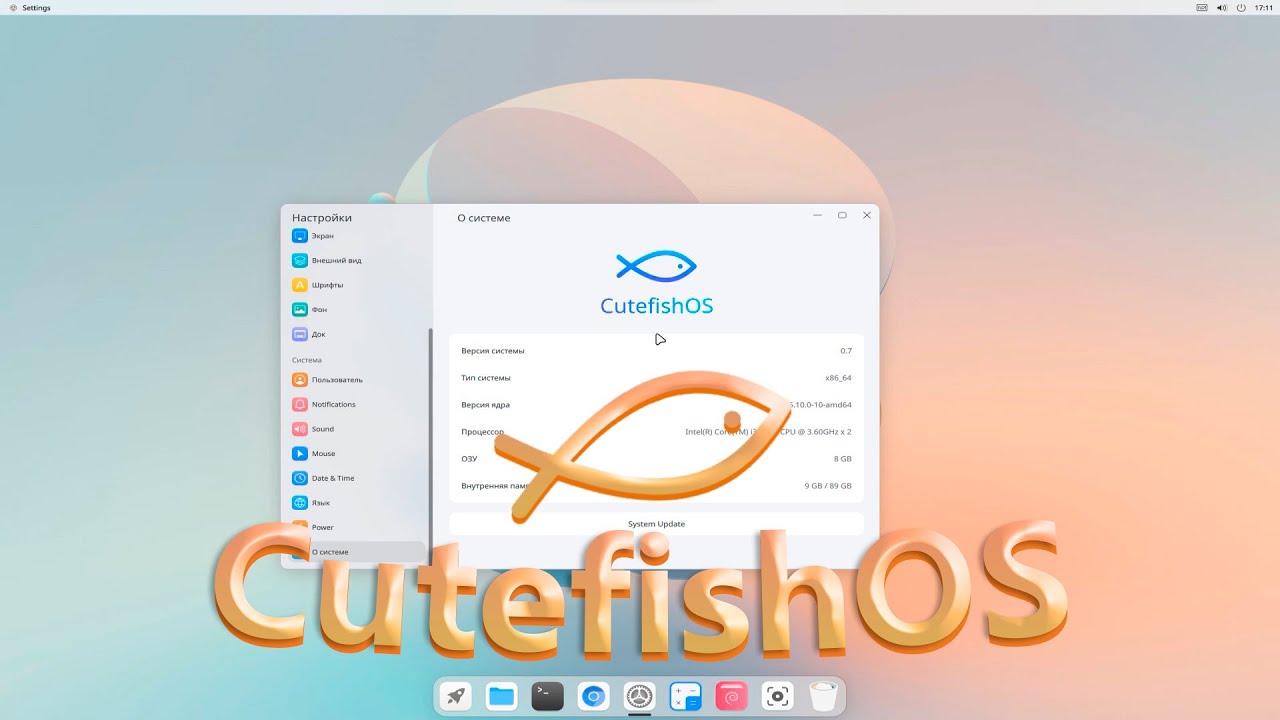Click the 0.7 system version value
Screen dimensions: 1280x720
846,351
